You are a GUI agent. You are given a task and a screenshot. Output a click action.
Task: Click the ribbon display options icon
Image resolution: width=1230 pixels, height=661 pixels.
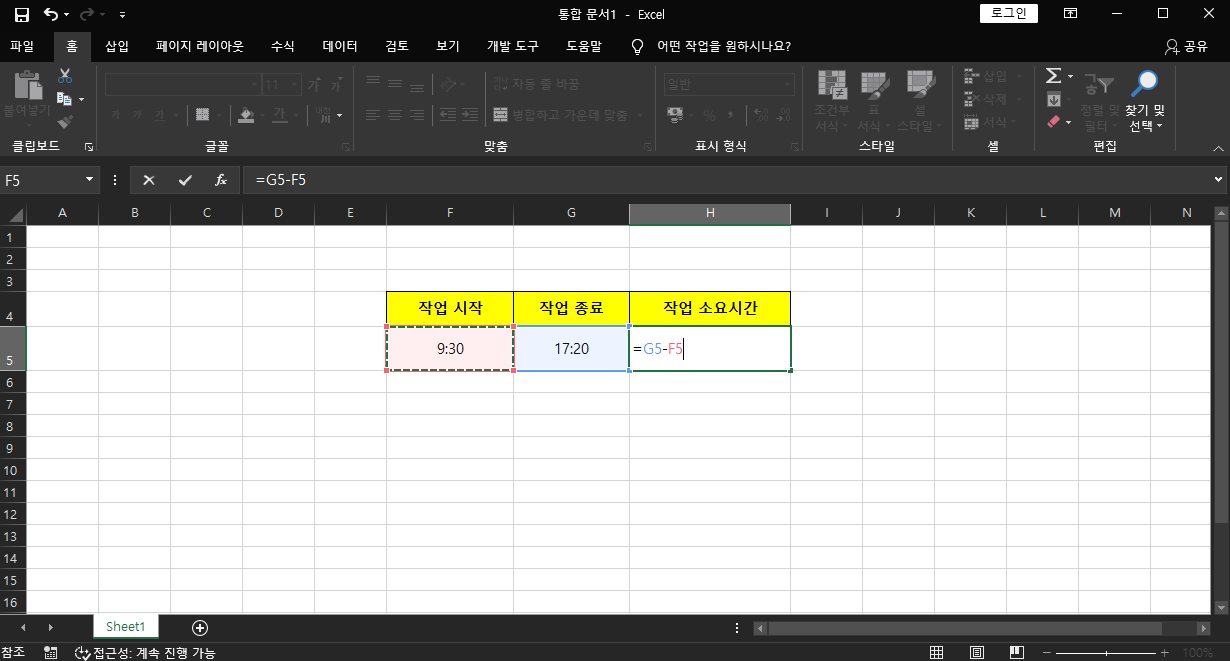(x=1070, y=14)
